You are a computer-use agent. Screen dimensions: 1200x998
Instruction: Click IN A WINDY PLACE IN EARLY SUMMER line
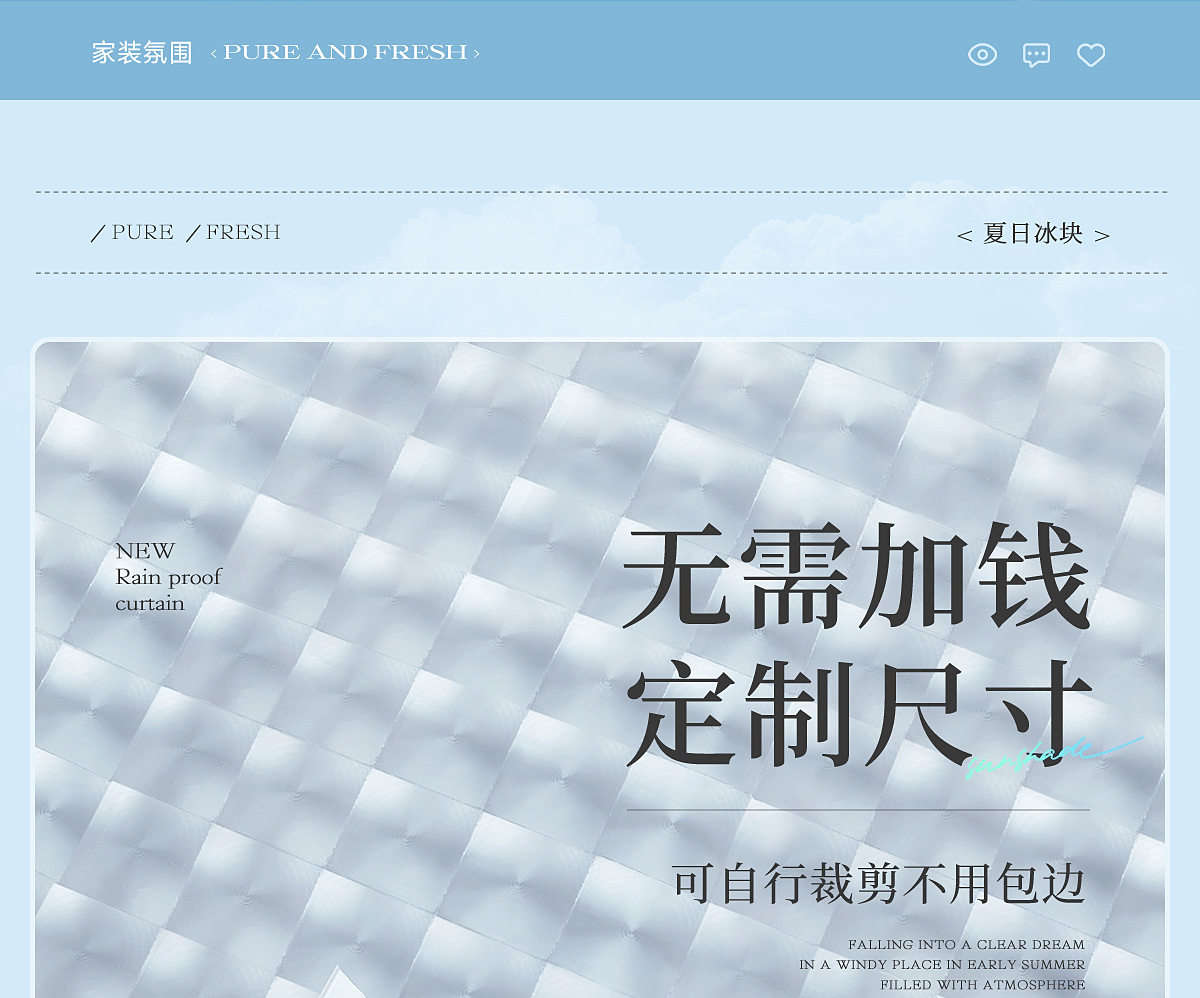pos(942,964)
